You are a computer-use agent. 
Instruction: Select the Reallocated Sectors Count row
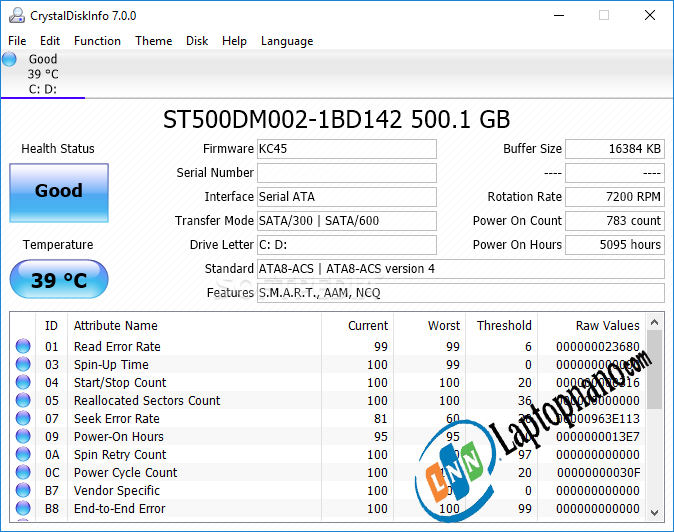328,401
